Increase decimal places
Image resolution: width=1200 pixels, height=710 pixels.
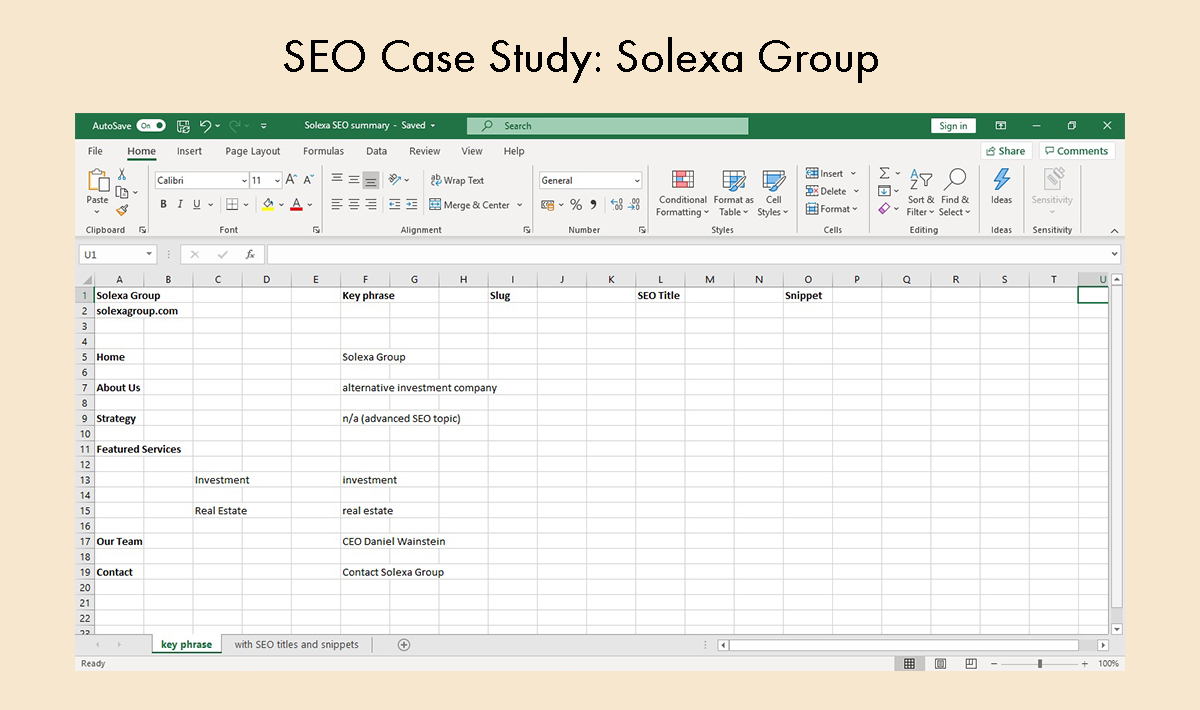(x=616, y=205)
